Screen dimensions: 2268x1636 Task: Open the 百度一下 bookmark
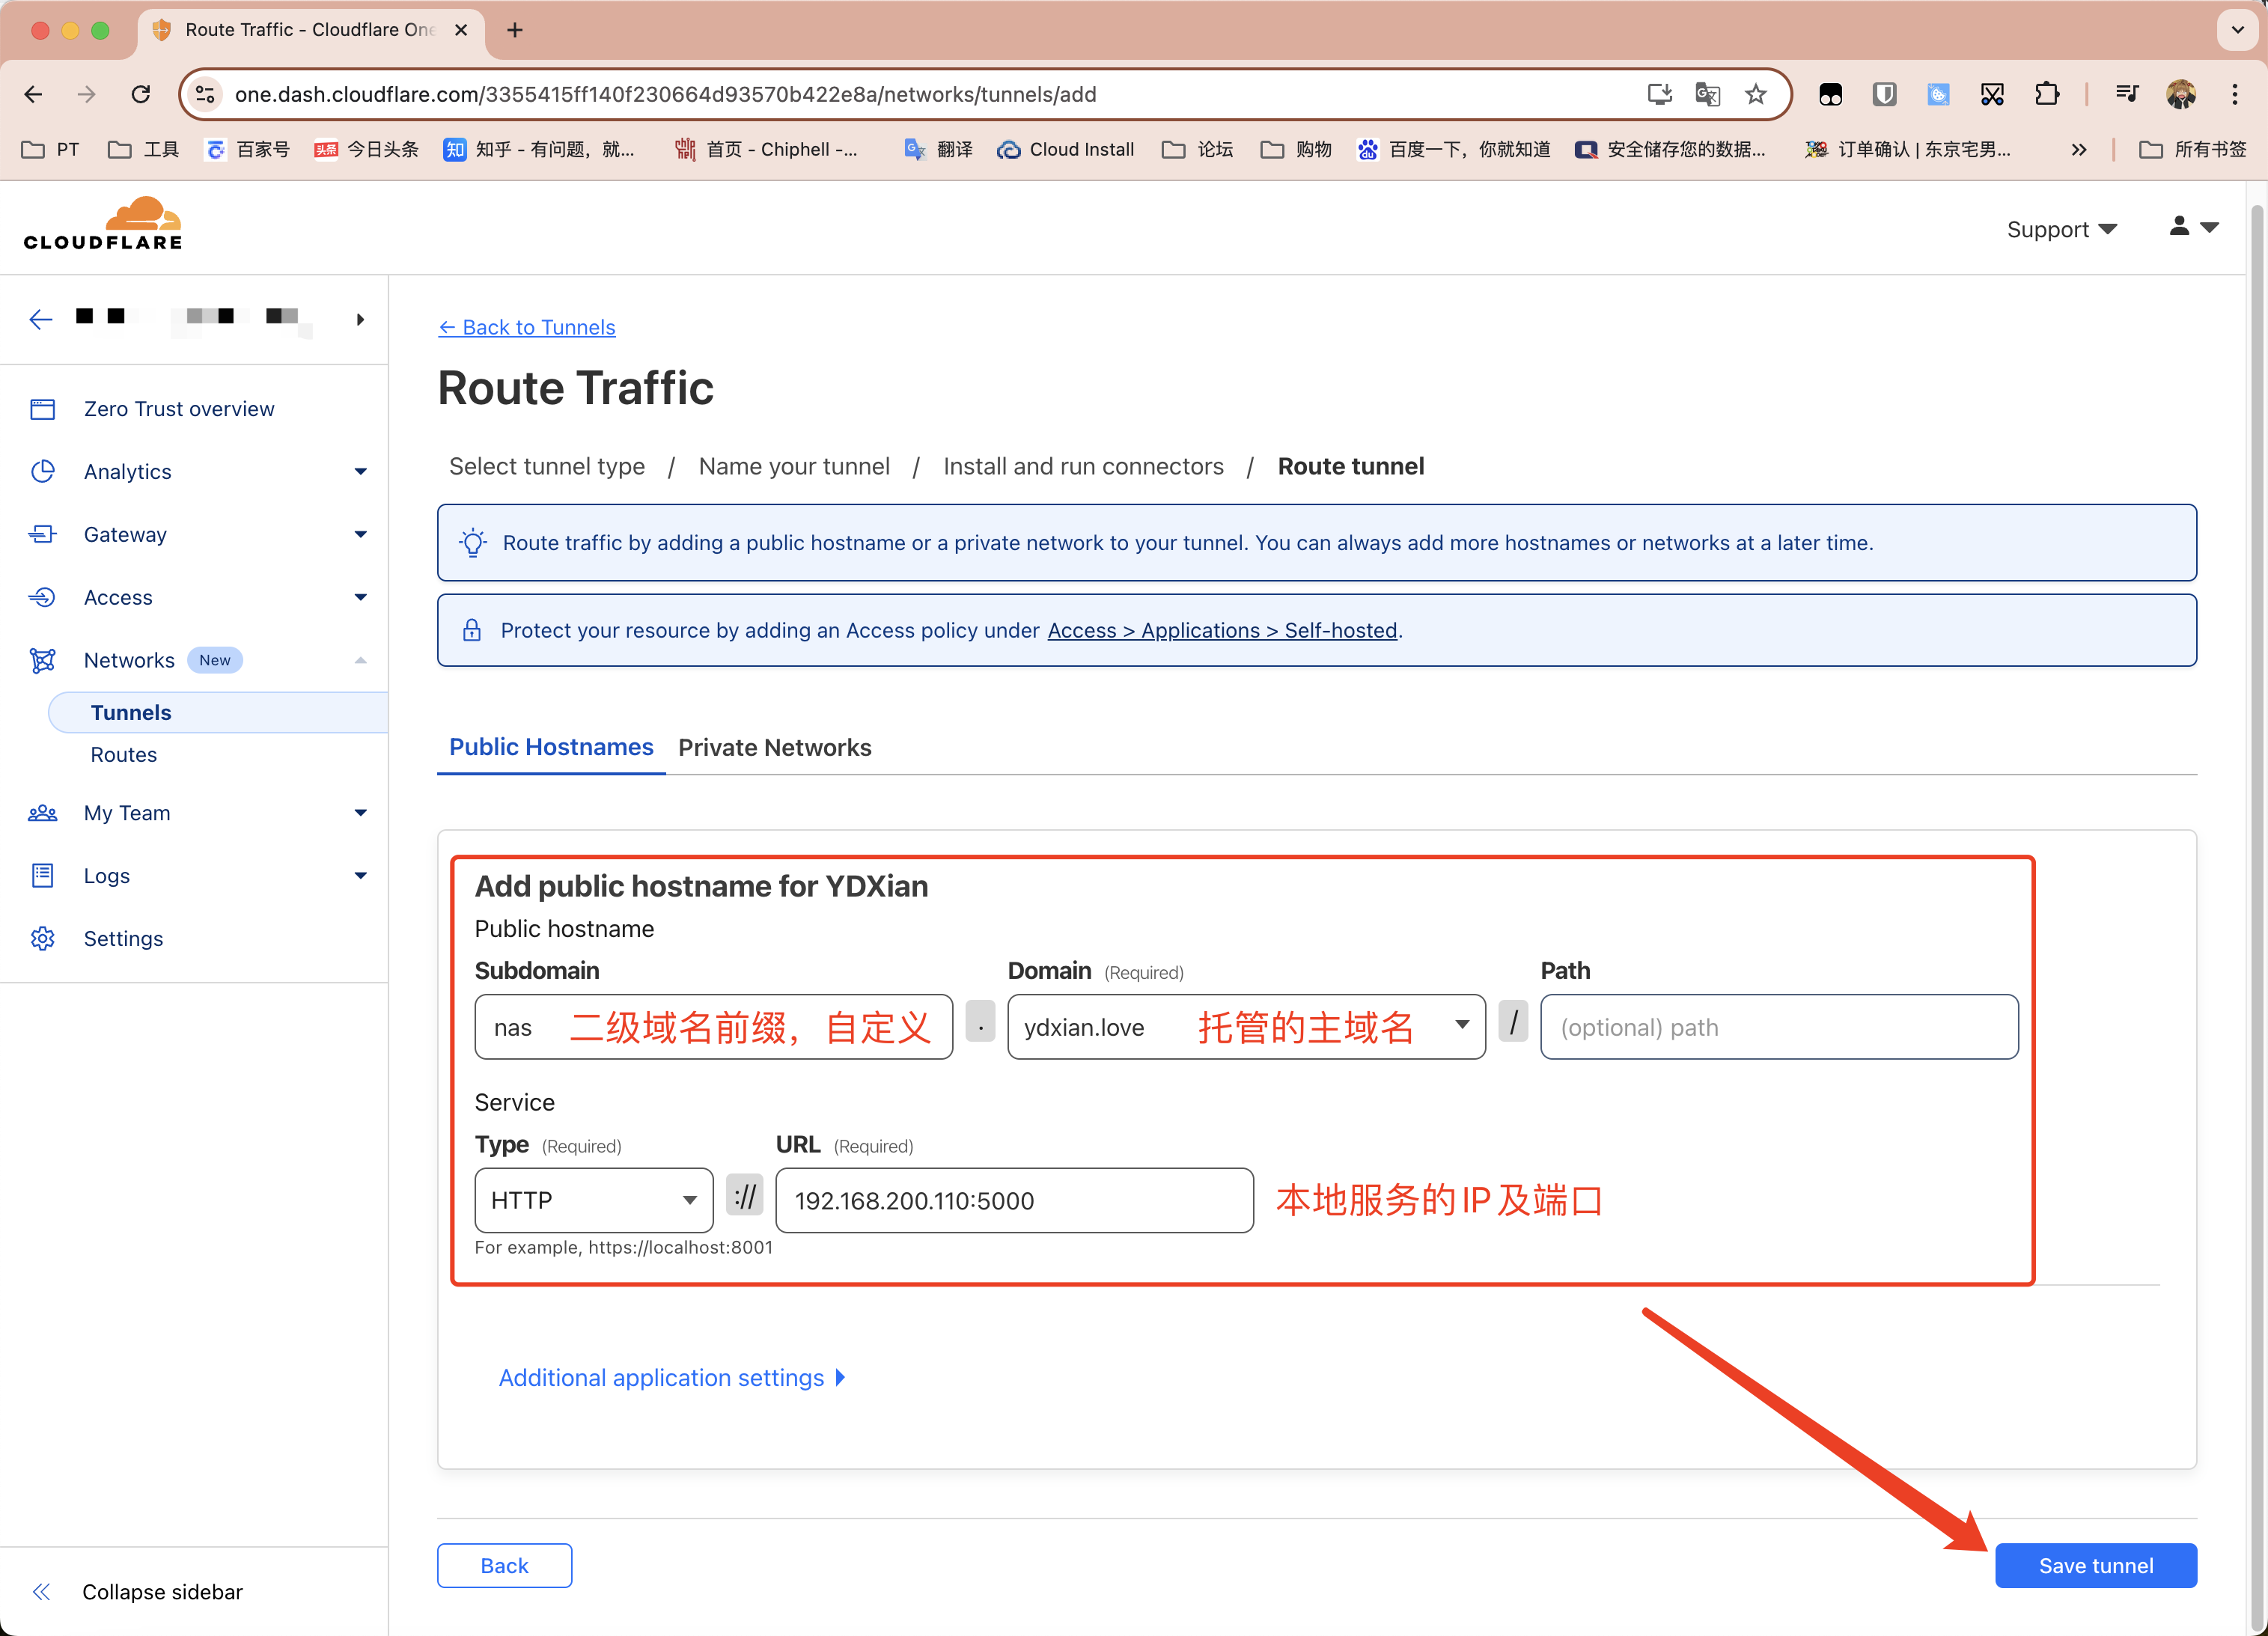[x=1453, y=149]
